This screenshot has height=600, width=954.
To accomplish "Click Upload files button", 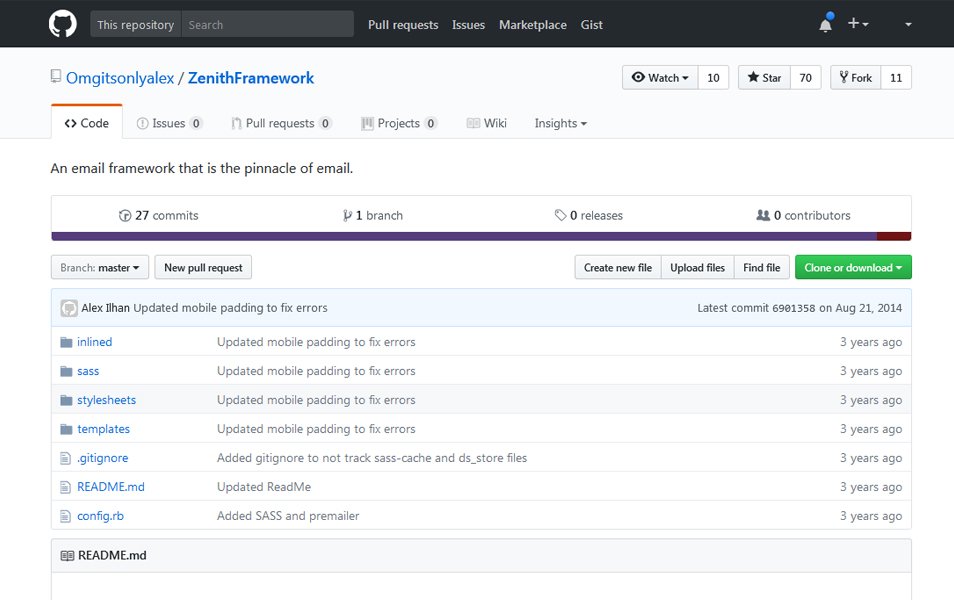I will (x=697, y=267).
